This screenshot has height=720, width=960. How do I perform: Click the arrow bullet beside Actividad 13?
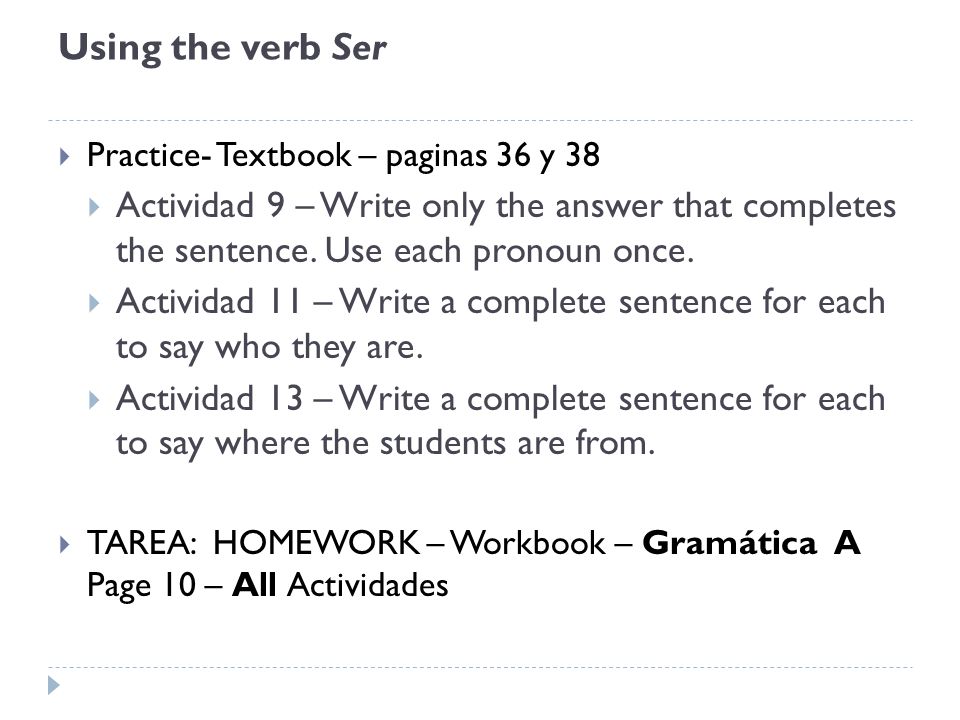(94, 400)
